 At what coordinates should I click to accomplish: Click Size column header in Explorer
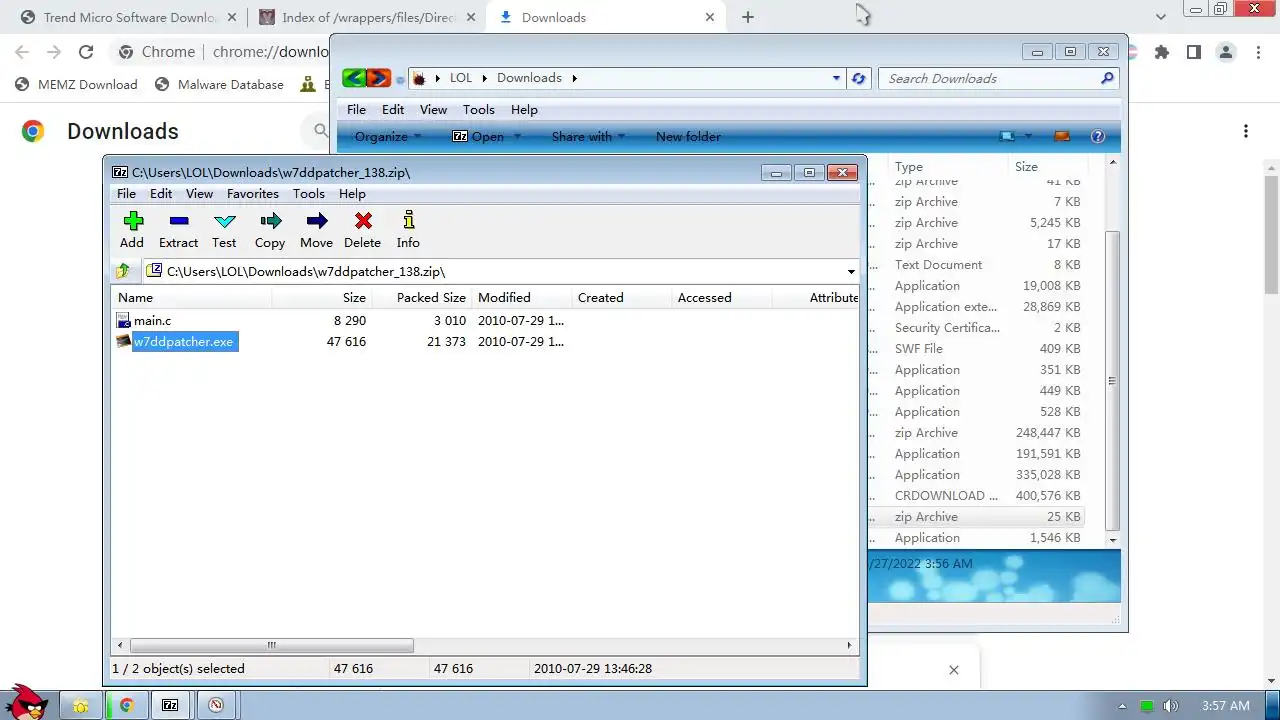point(1050,166)
